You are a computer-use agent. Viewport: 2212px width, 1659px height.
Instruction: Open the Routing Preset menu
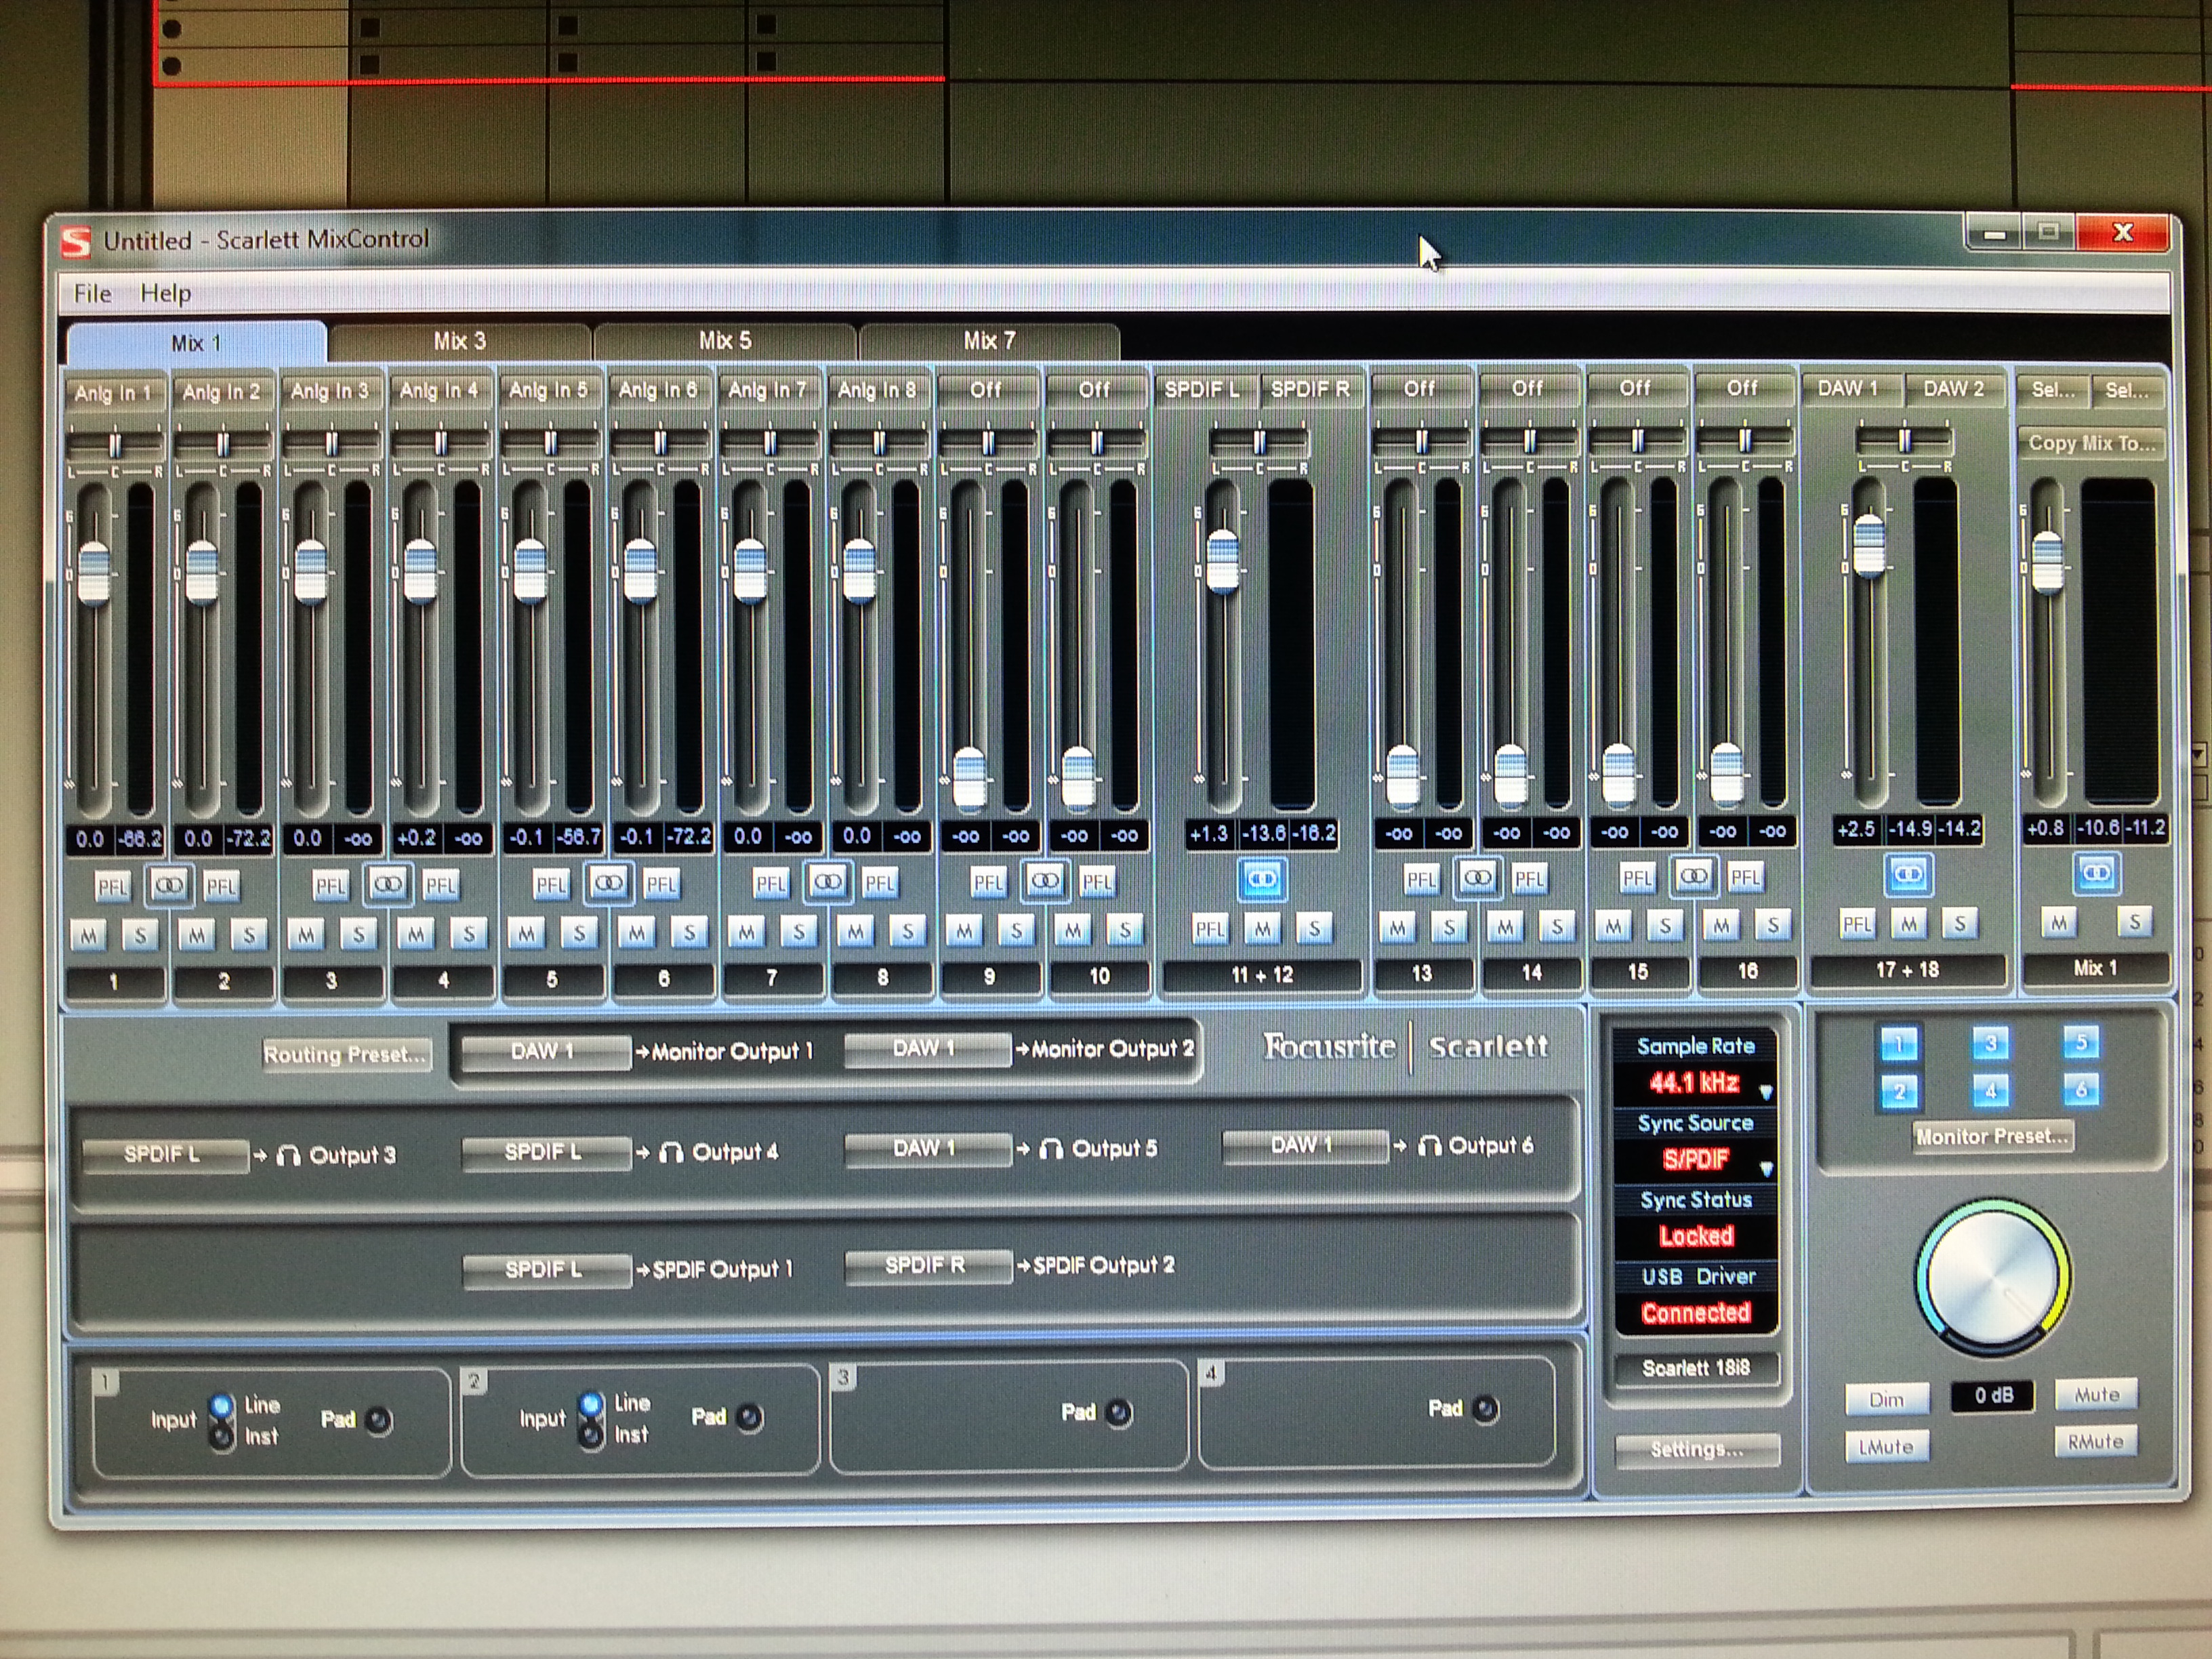(346, 1055)
